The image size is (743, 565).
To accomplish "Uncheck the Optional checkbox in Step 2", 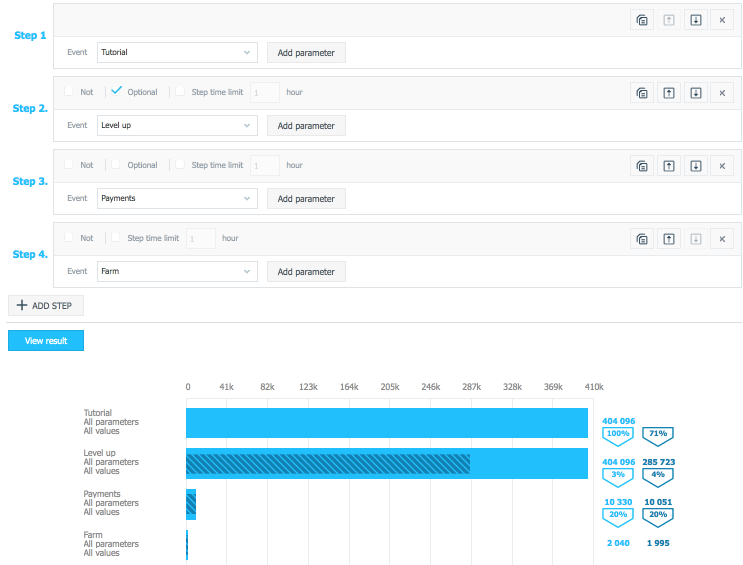I will (117, 92).
